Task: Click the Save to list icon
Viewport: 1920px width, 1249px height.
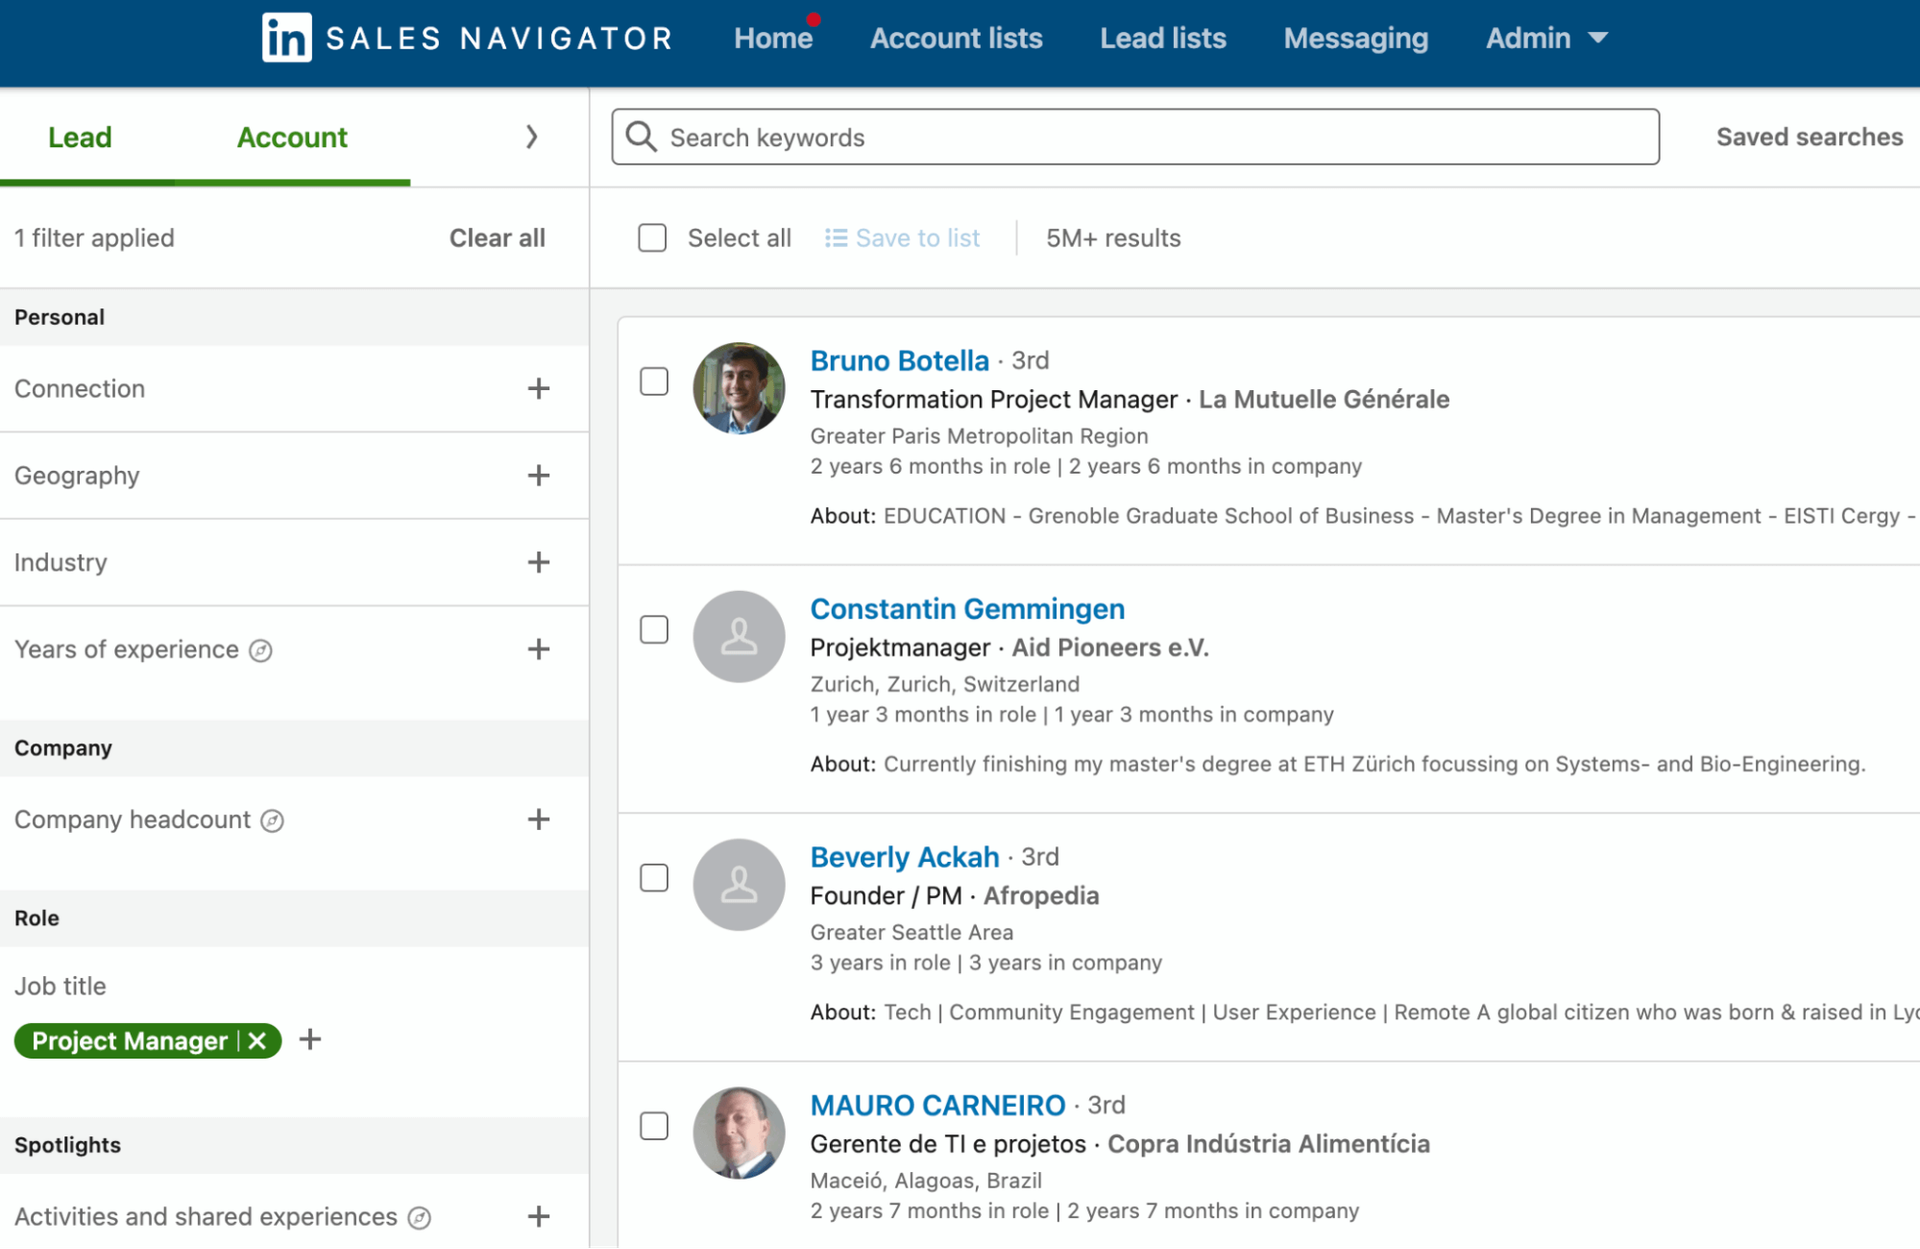Action: [835, 238]
